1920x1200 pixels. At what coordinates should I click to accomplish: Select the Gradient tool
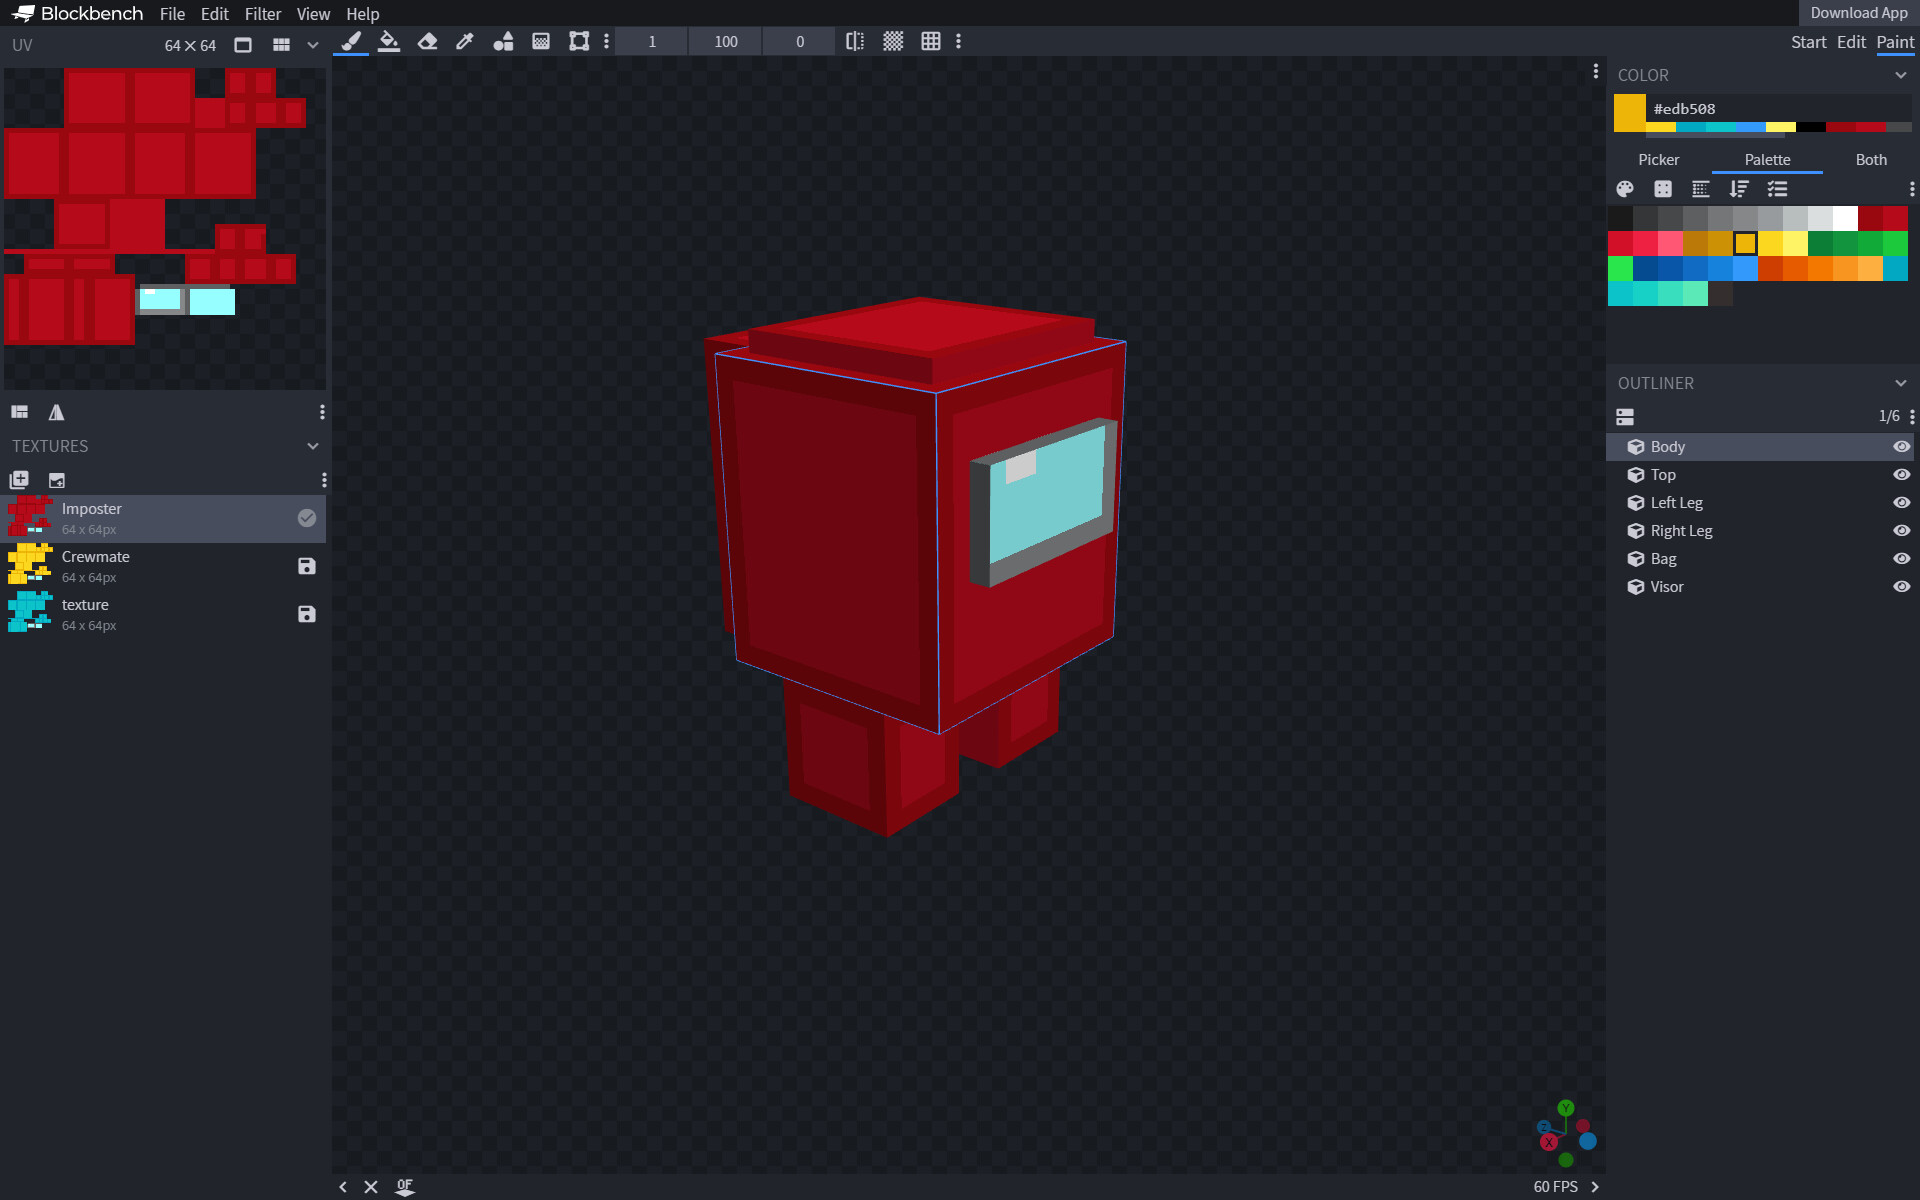(x=541, y=41)
